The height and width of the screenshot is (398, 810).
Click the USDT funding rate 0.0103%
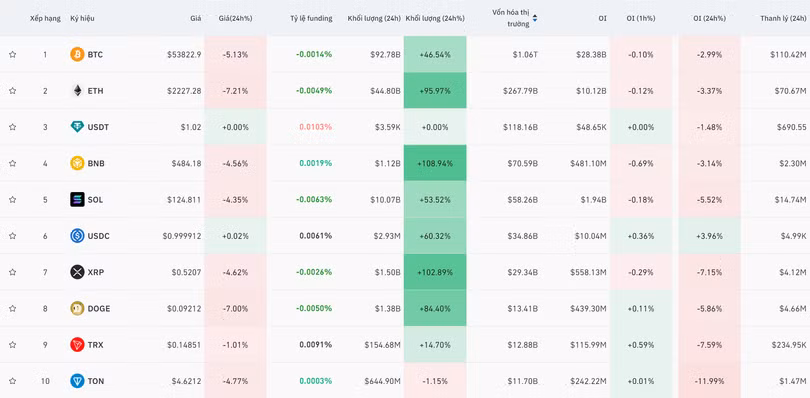pyautogui.click(x=316, y=127)
